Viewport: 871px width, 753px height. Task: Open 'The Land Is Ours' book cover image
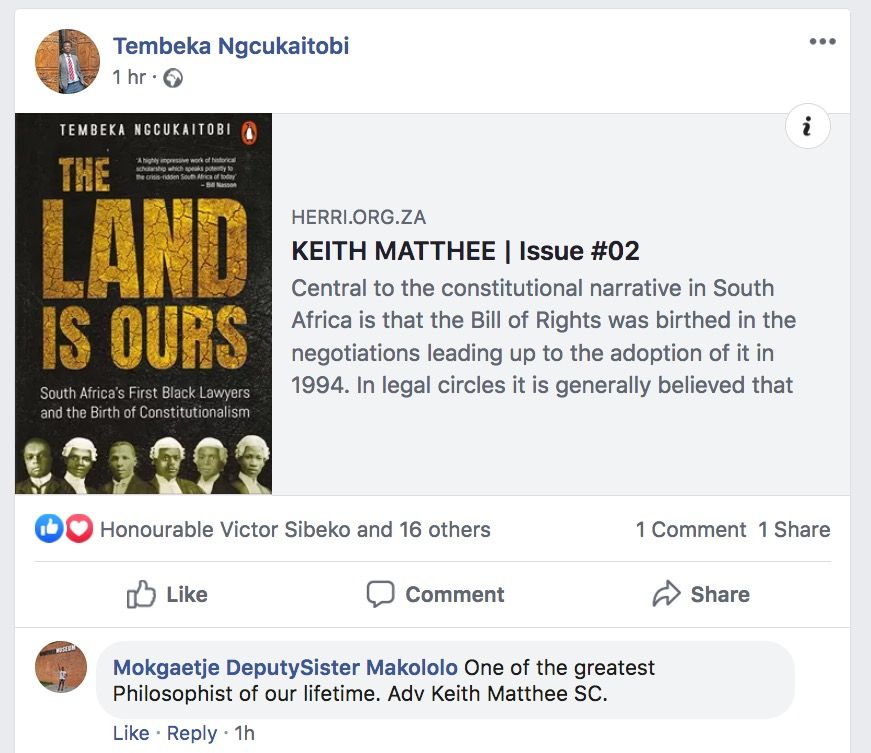click(x=144, y=304)
